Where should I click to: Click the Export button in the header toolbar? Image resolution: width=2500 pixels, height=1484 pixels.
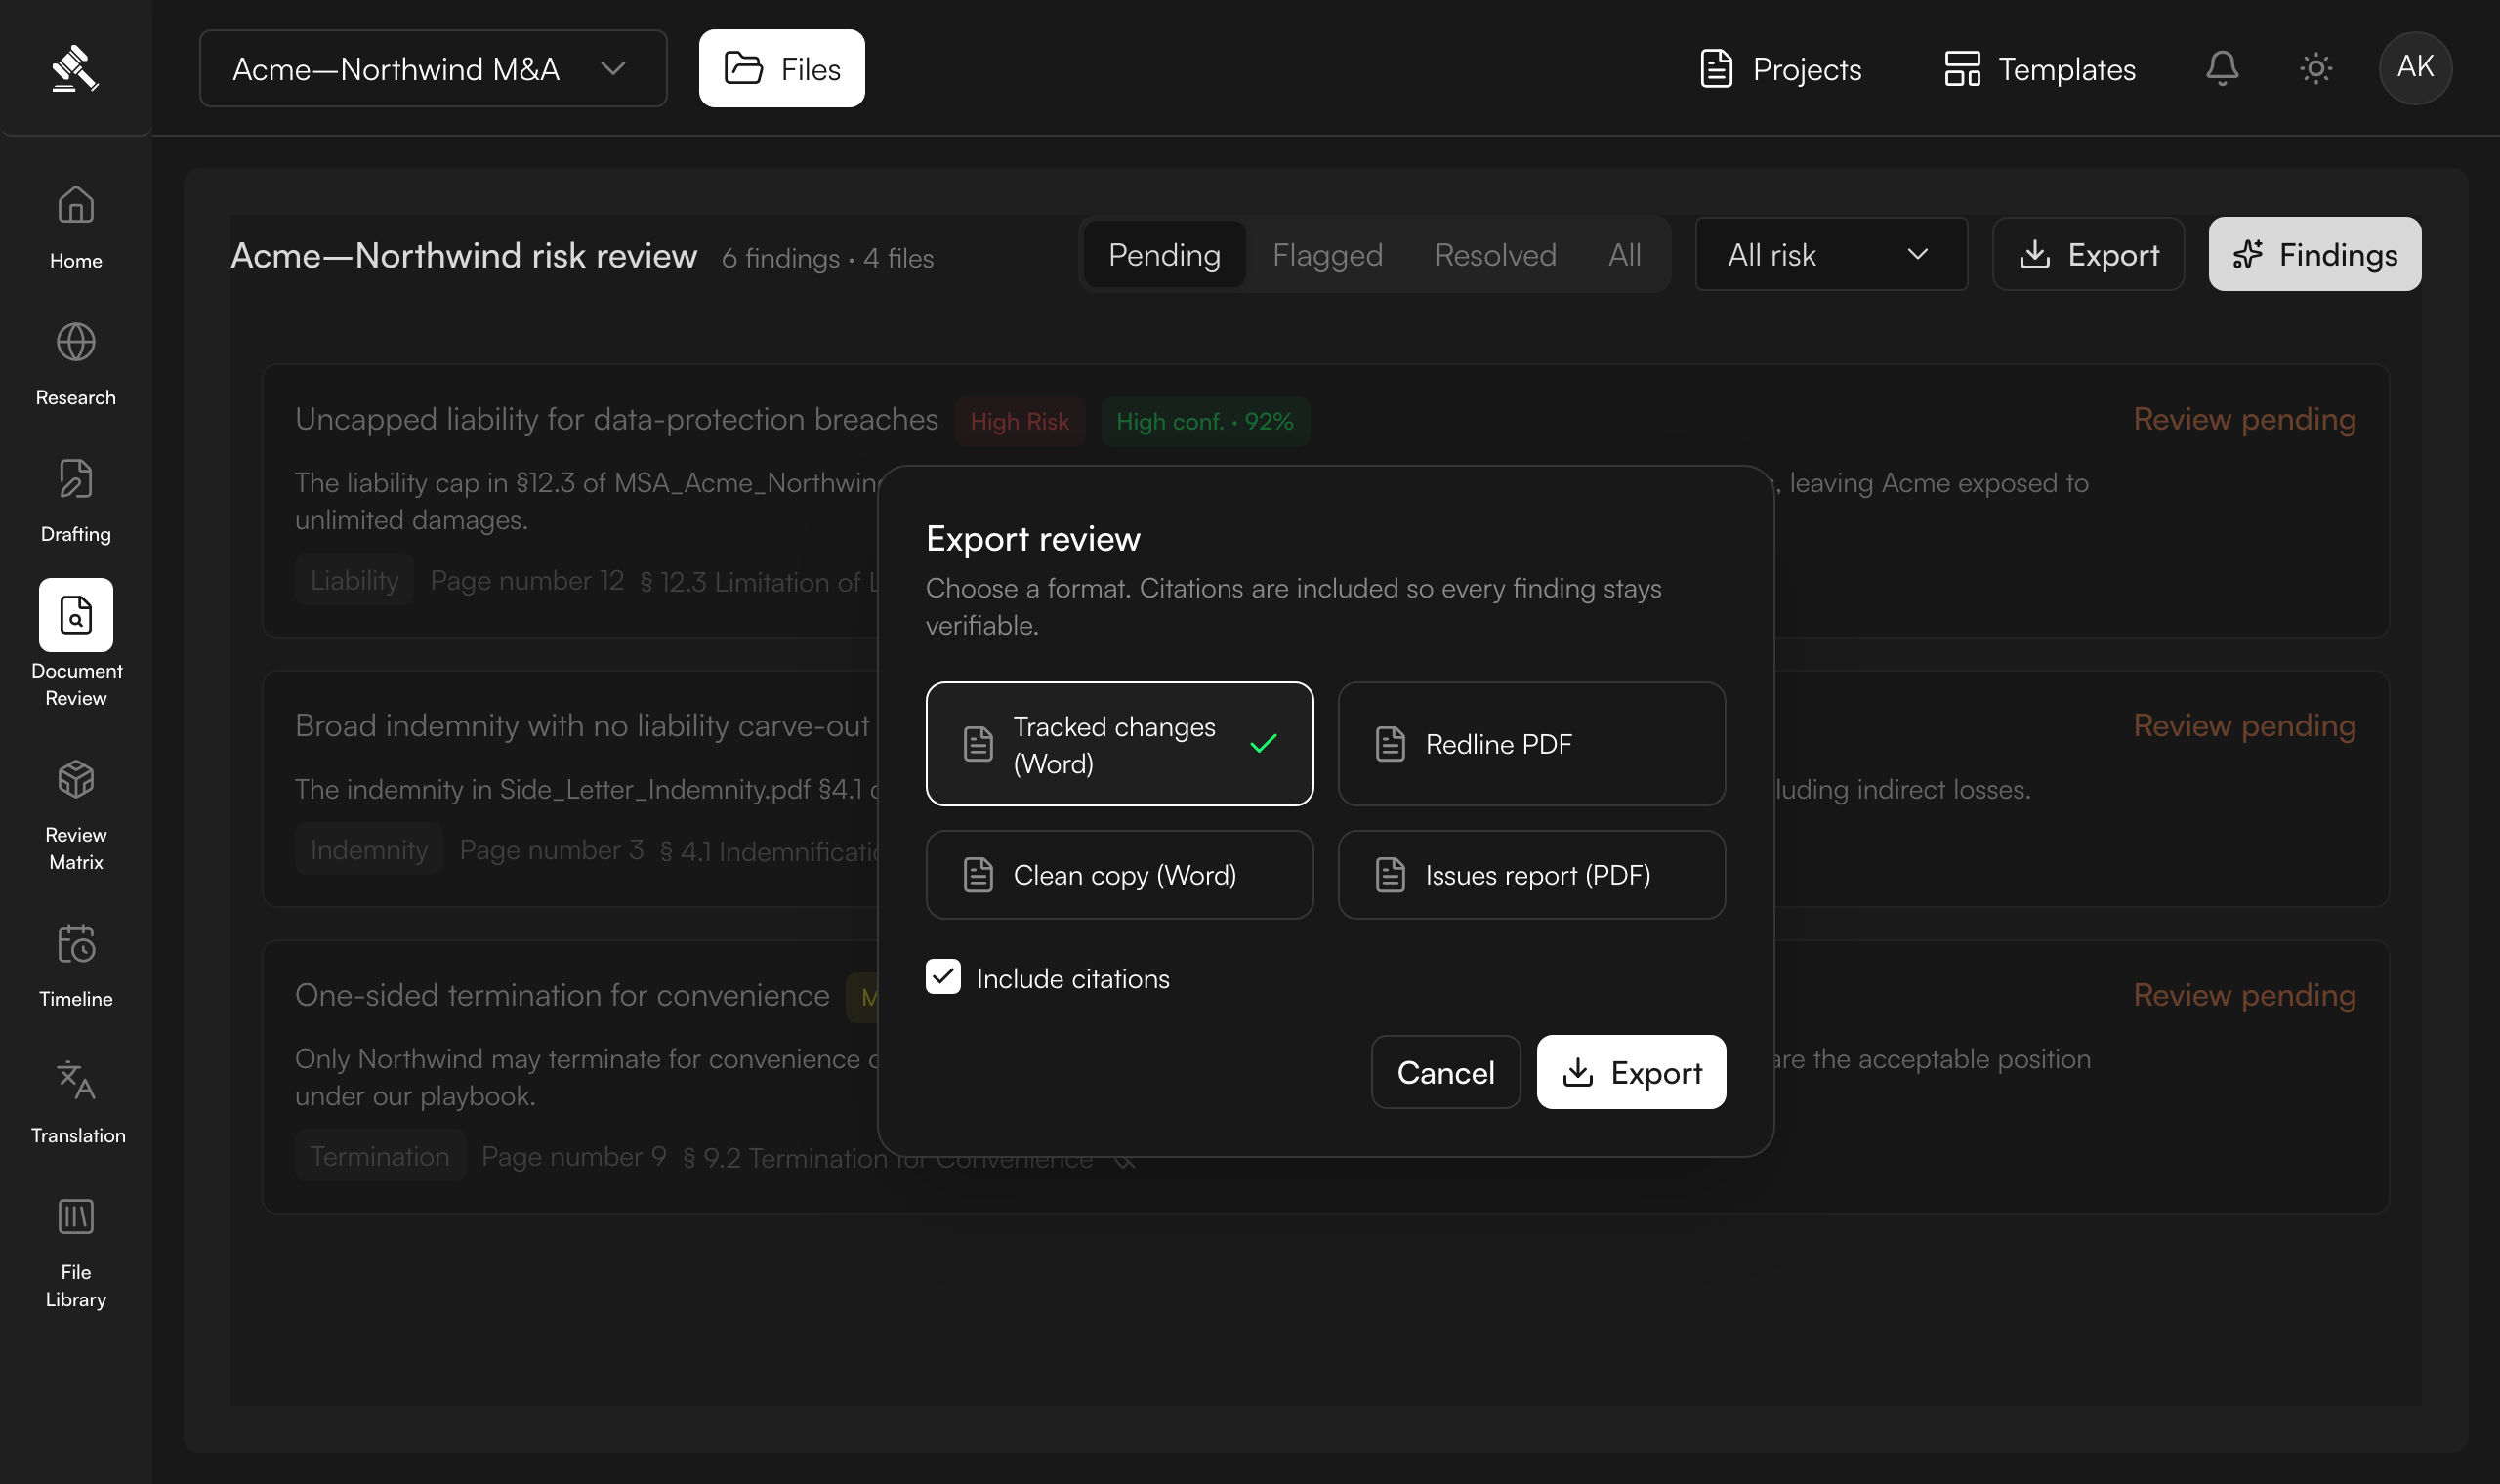2088,254
